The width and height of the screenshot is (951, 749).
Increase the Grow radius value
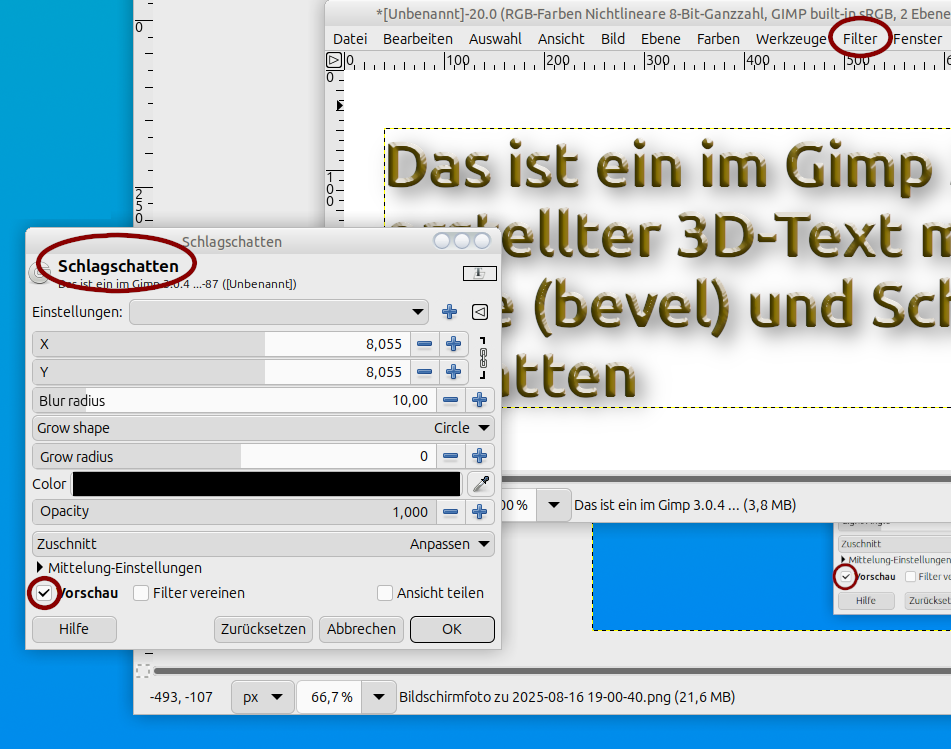pyautogui.click(x=480, y=455)
